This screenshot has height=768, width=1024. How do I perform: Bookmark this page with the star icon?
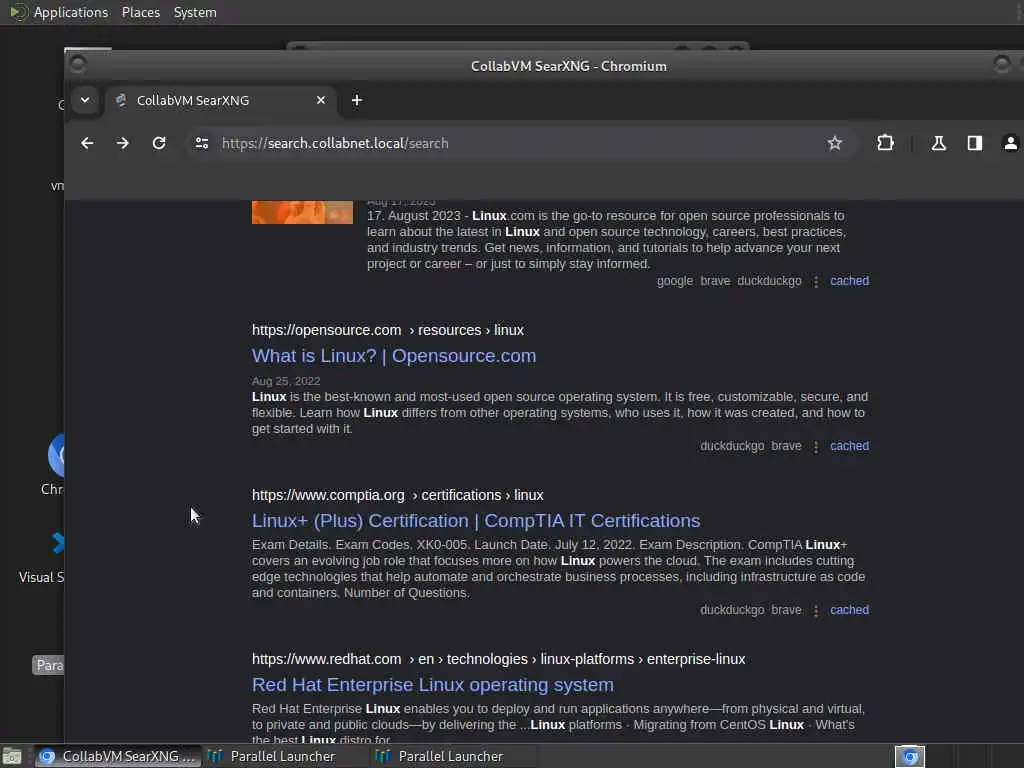(x=835, y=143)
